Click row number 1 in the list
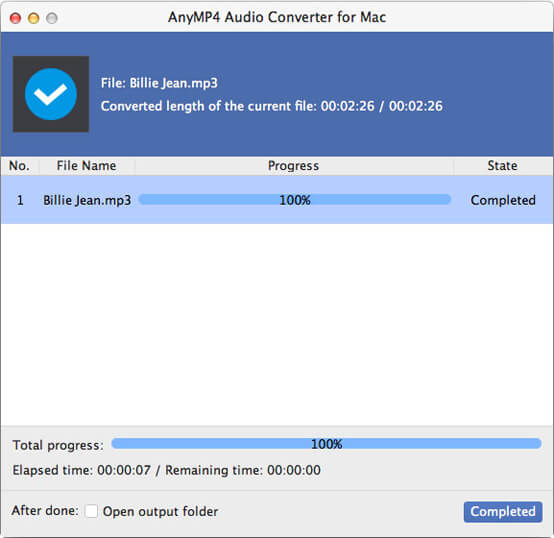The width and height of the screenshot is (554, 538). pyautogui.click(x=20, y=200)
